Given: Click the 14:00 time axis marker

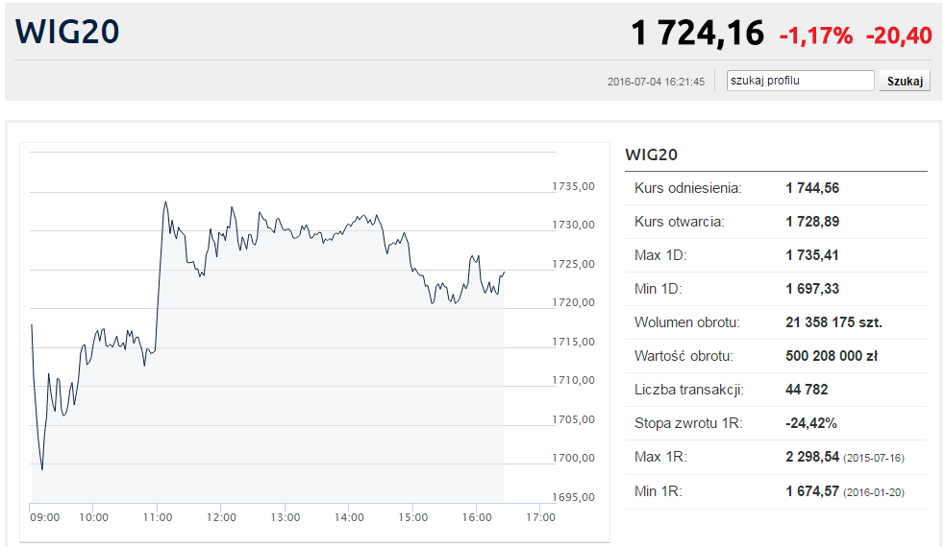Looking at the screenshot, I should point(349,517).
